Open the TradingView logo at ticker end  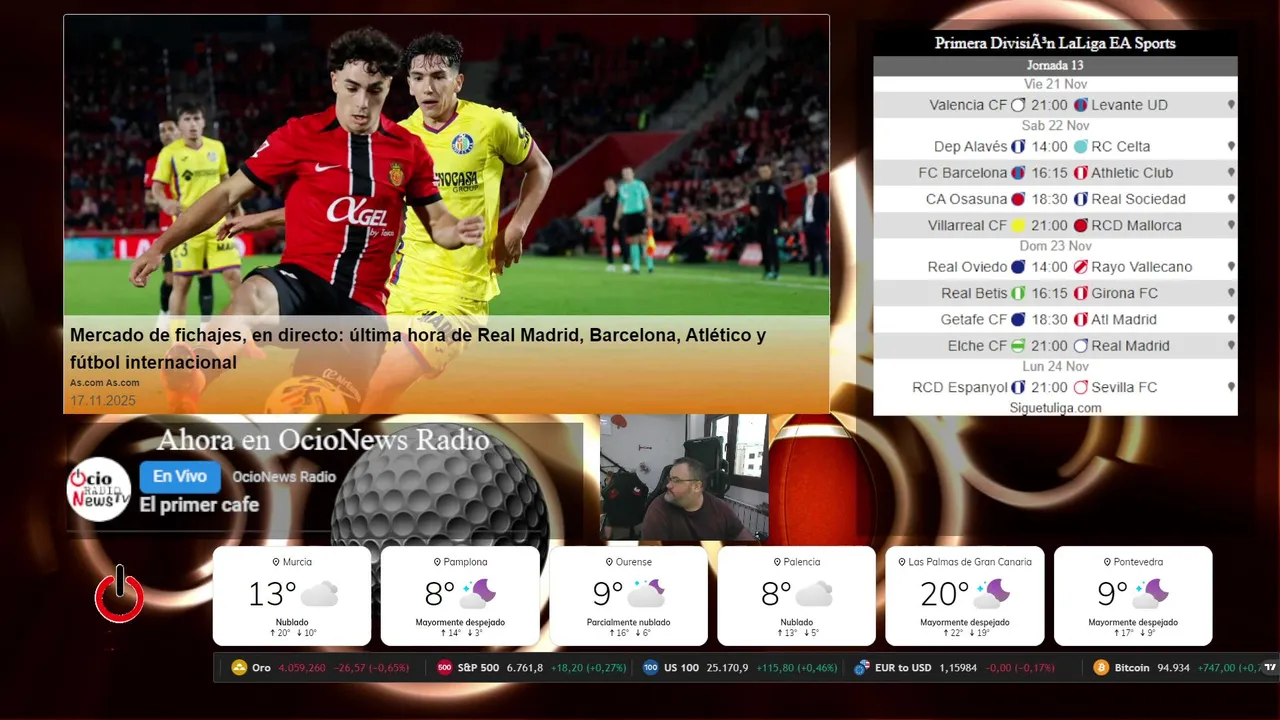click(x=1270, y=668)
